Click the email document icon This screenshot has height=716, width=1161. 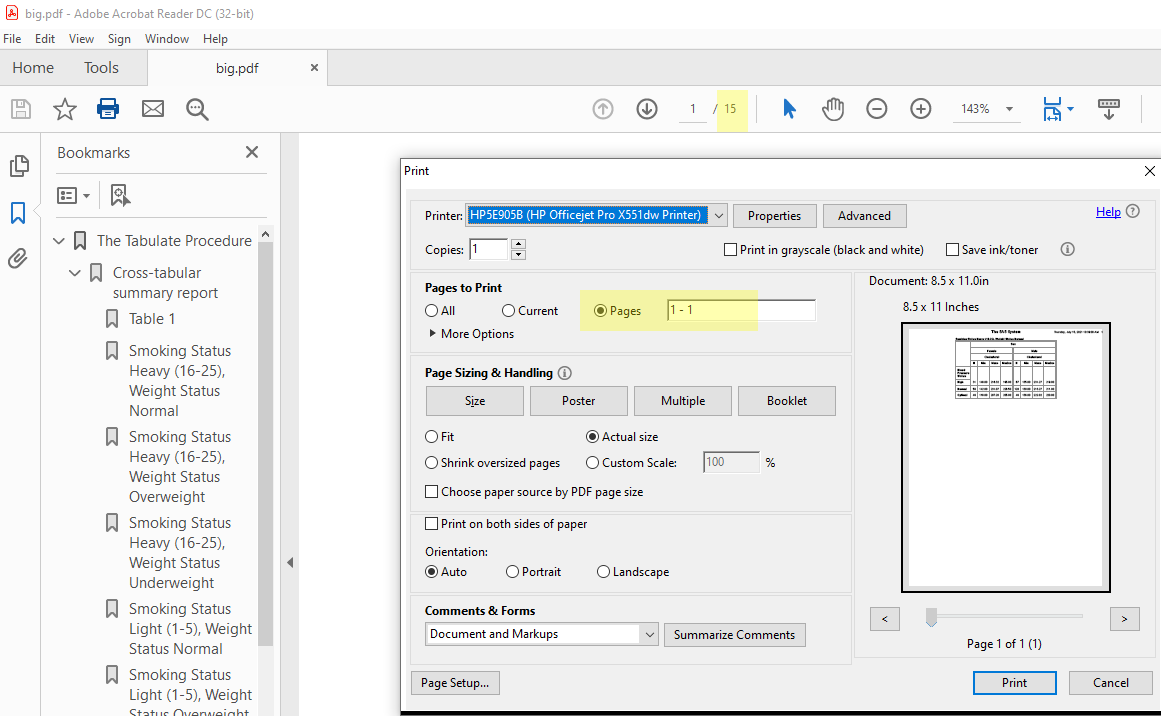(x=152, y=109)
